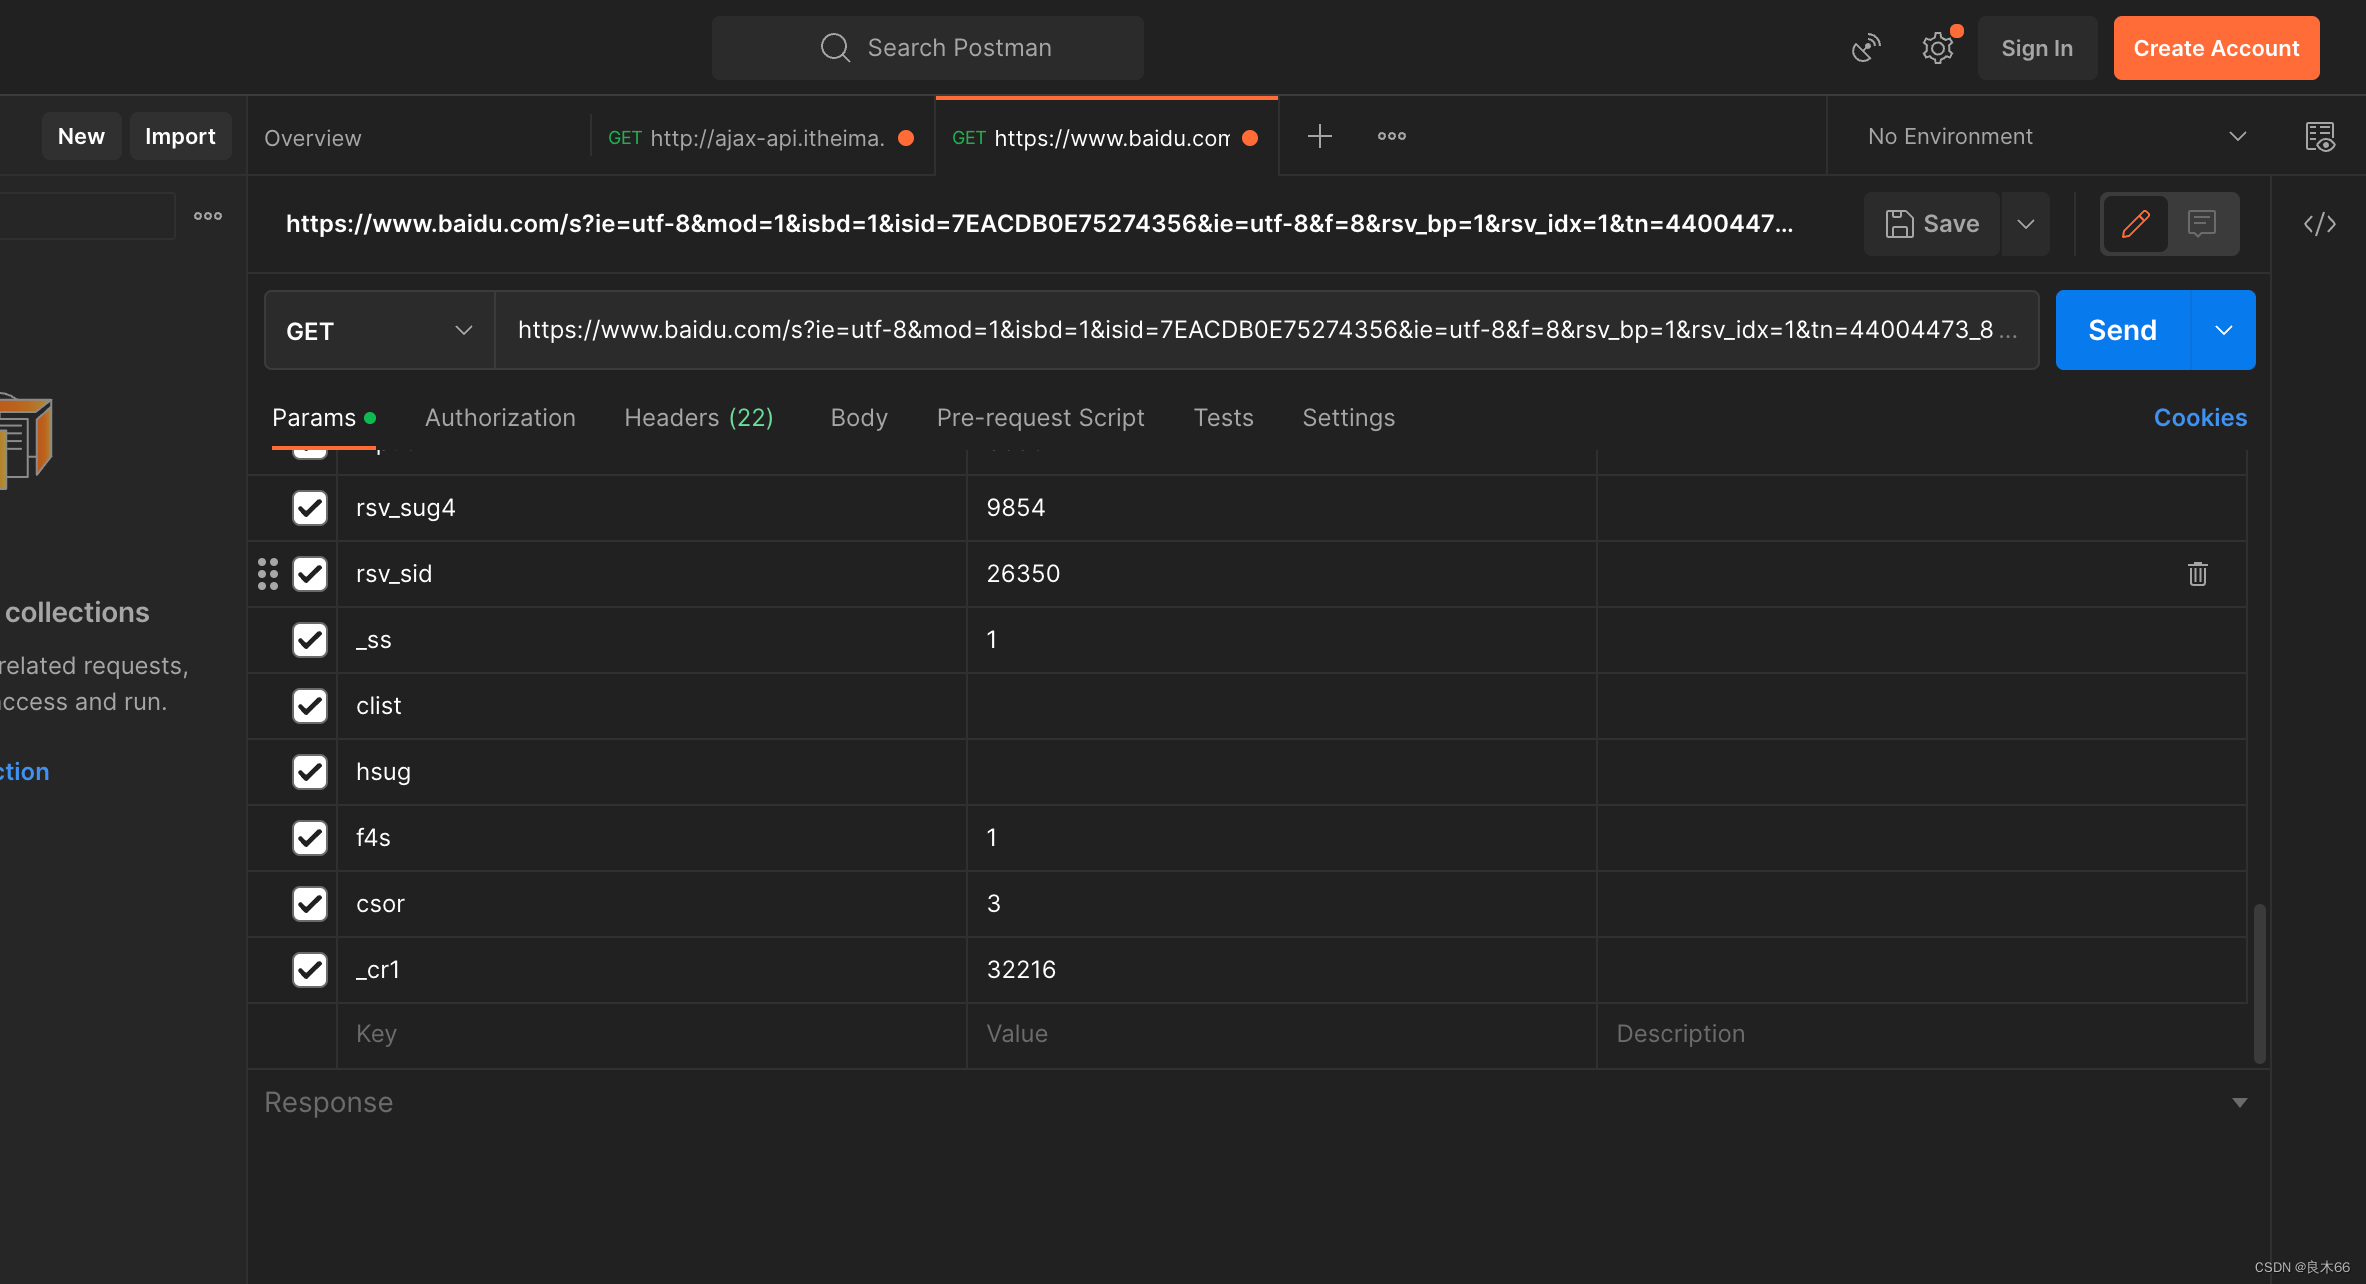Click the Send button
The image size is (2366, 1284).
(x=2122, y=330)
